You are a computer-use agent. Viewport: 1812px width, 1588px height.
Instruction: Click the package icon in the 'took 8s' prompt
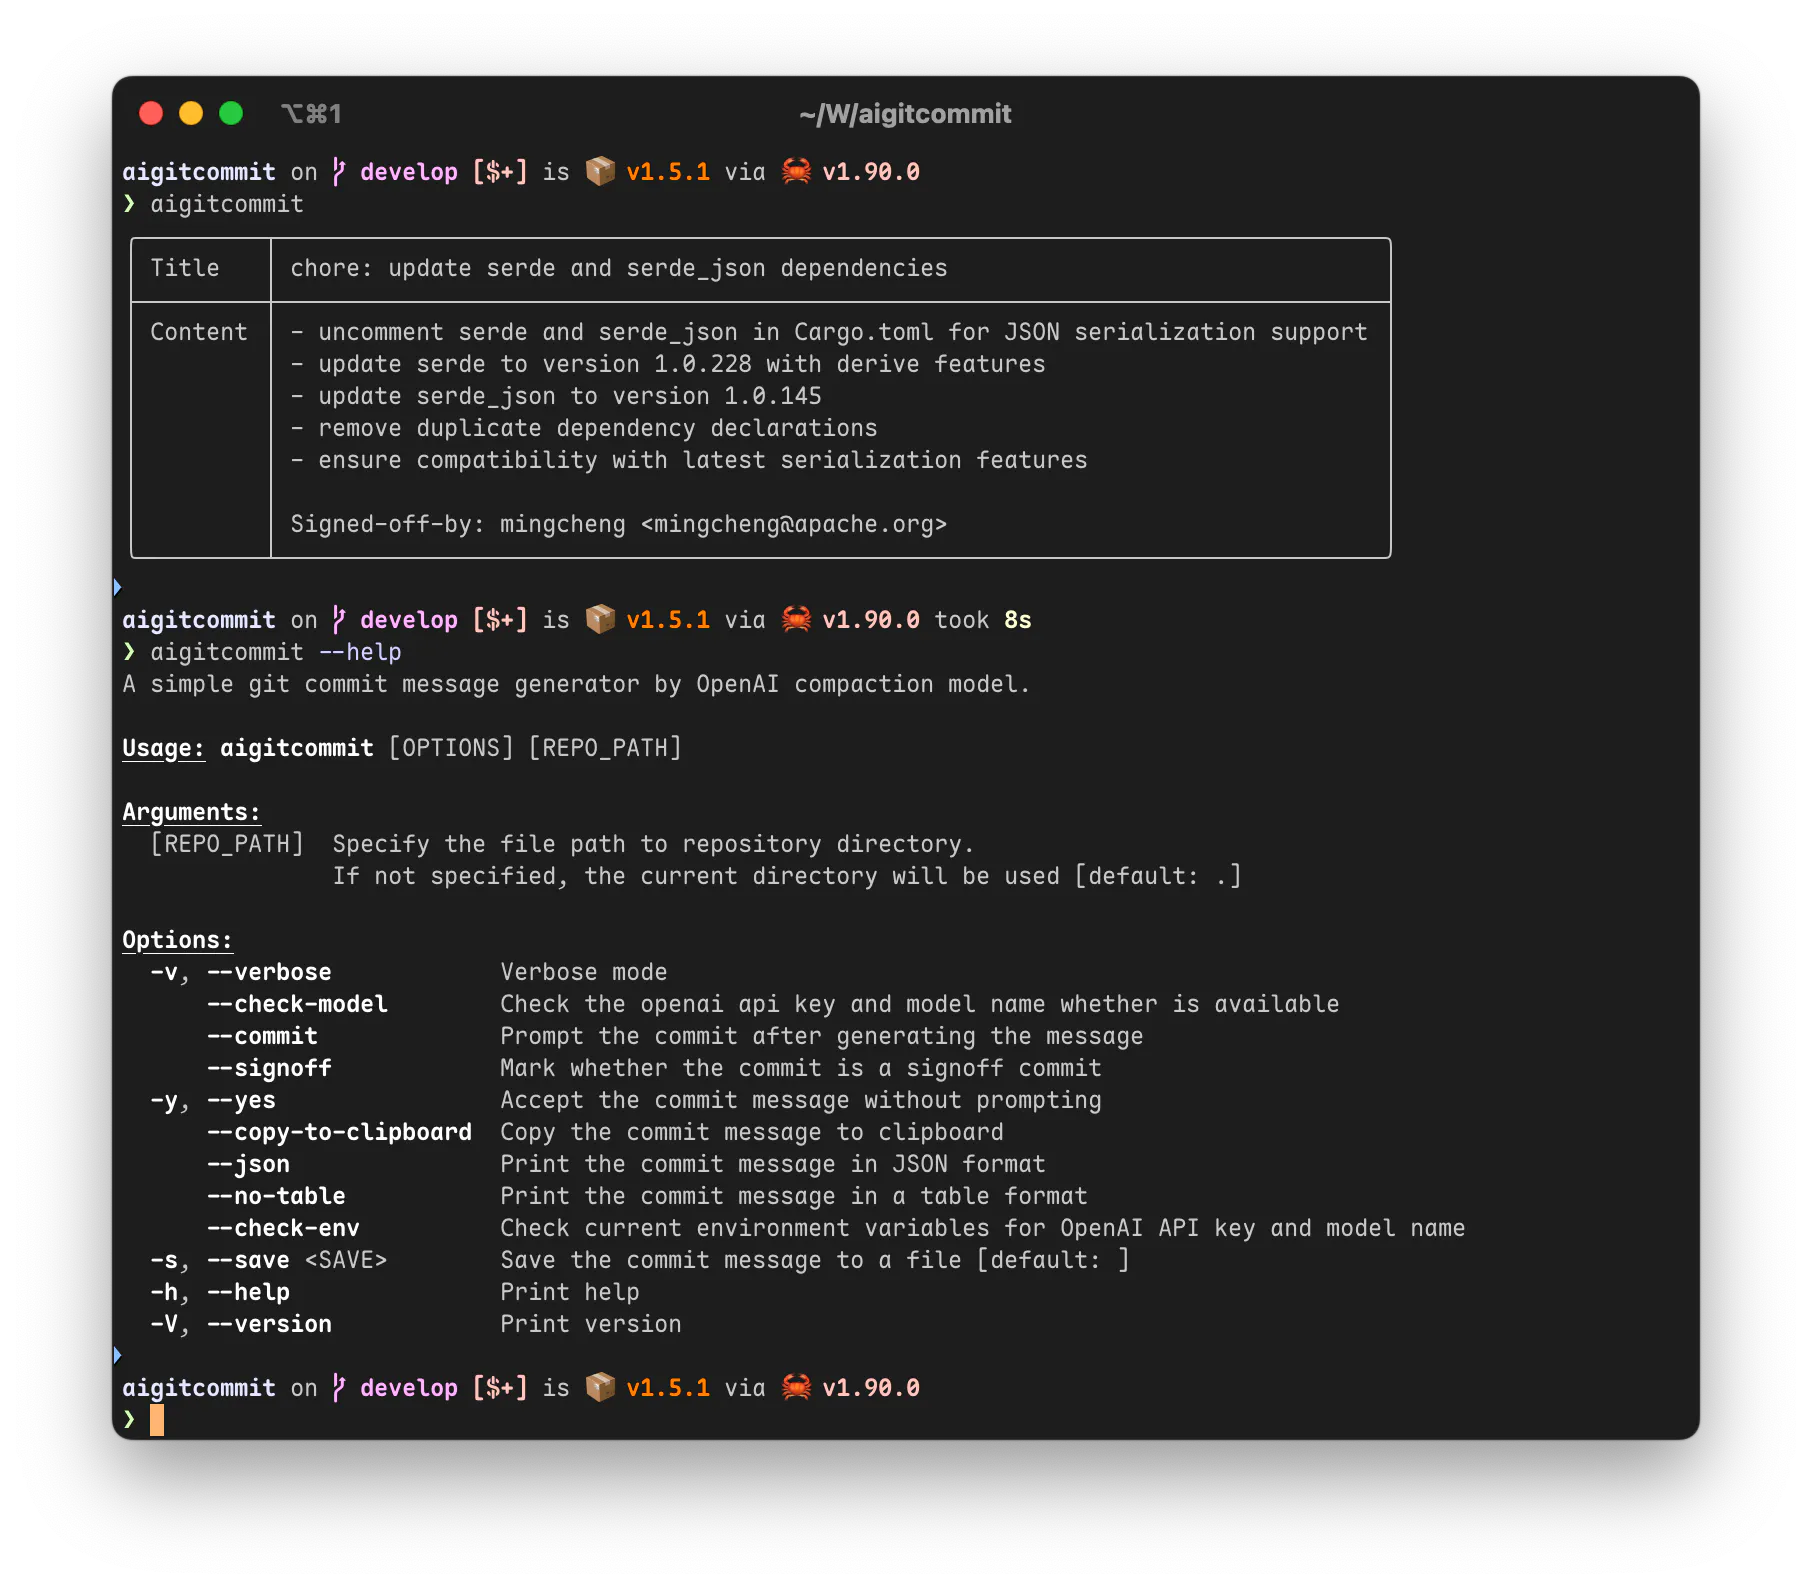point(600,619)
